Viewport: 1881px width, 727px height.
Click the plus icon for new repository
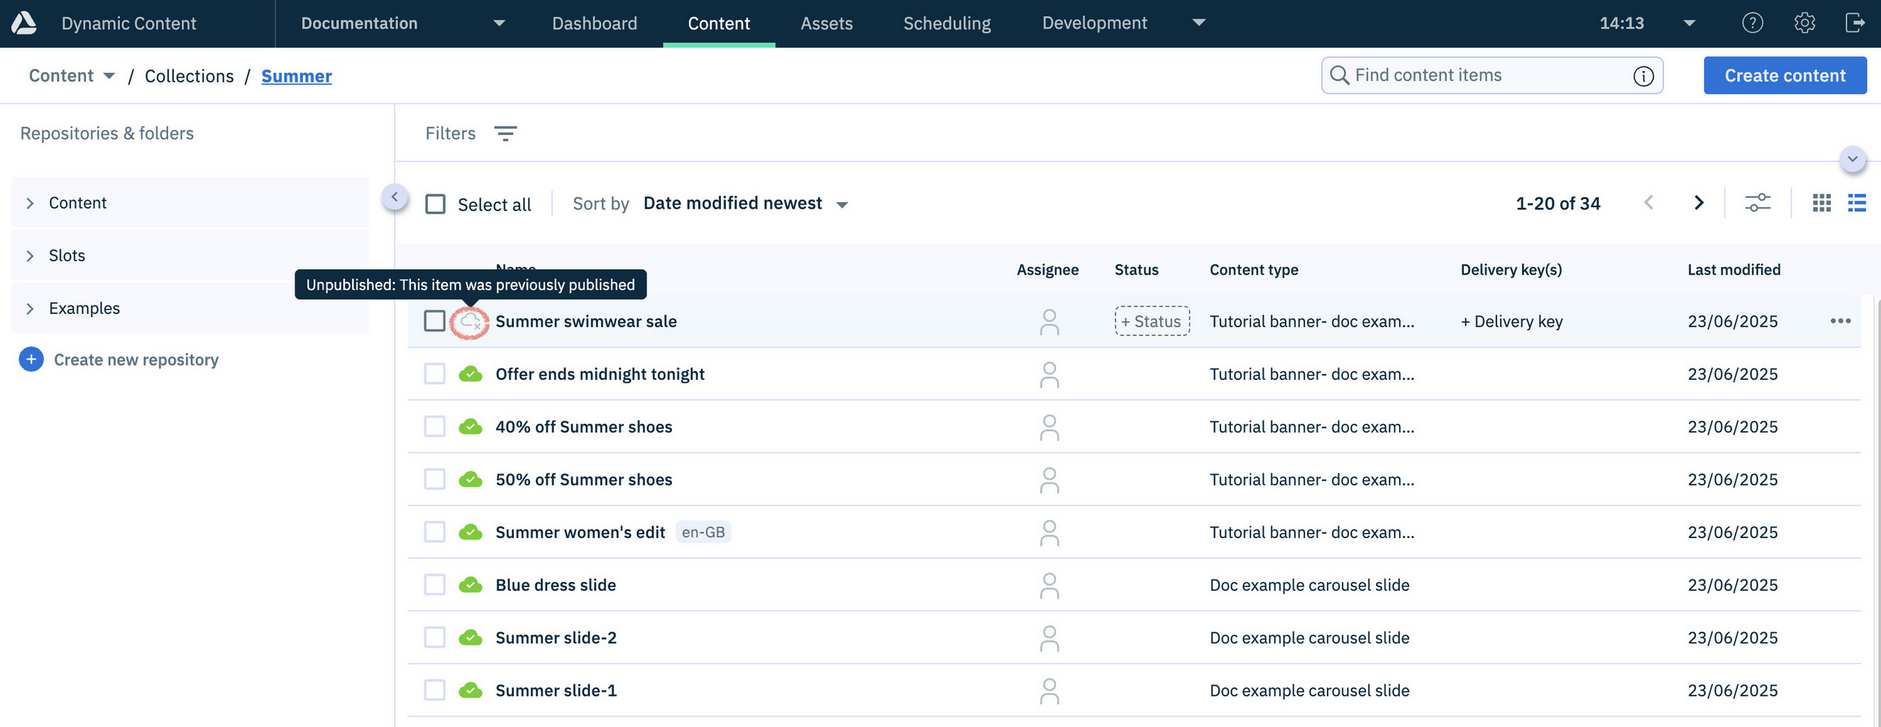click(31, 359)
